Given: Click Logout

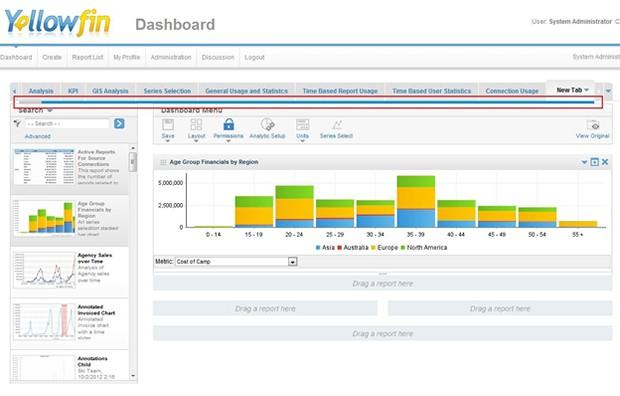Looking at the screenshot, I should click(254, 57).
